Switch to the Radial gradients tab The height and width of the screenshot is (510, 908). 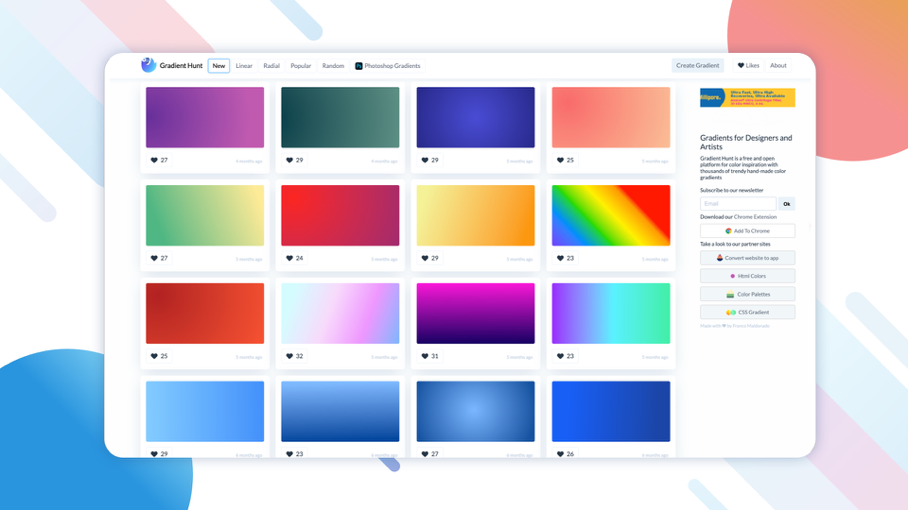click(x=271, y=66)
